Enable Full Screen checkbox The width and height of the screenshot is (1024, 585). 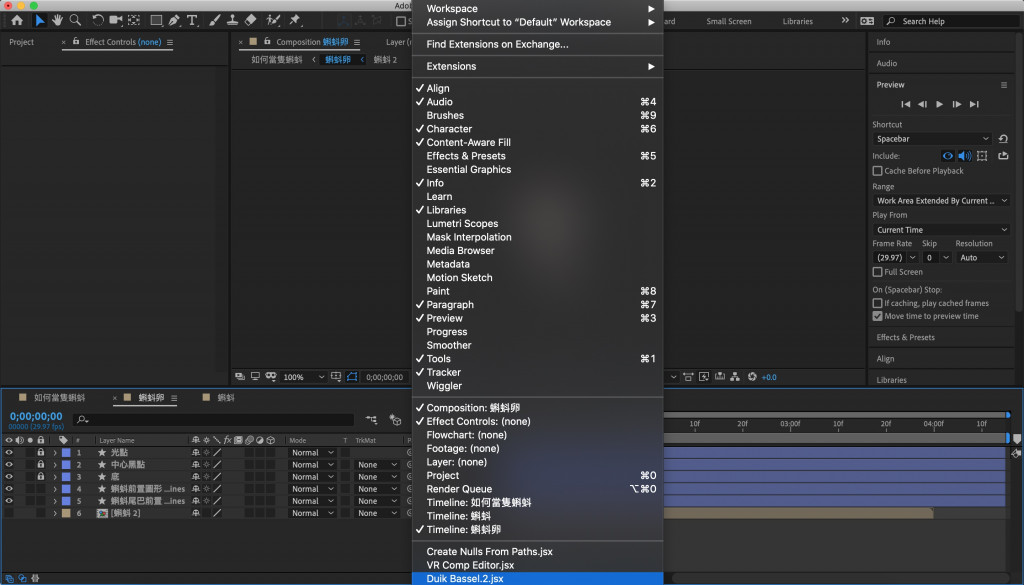click(x=877, y=272)
